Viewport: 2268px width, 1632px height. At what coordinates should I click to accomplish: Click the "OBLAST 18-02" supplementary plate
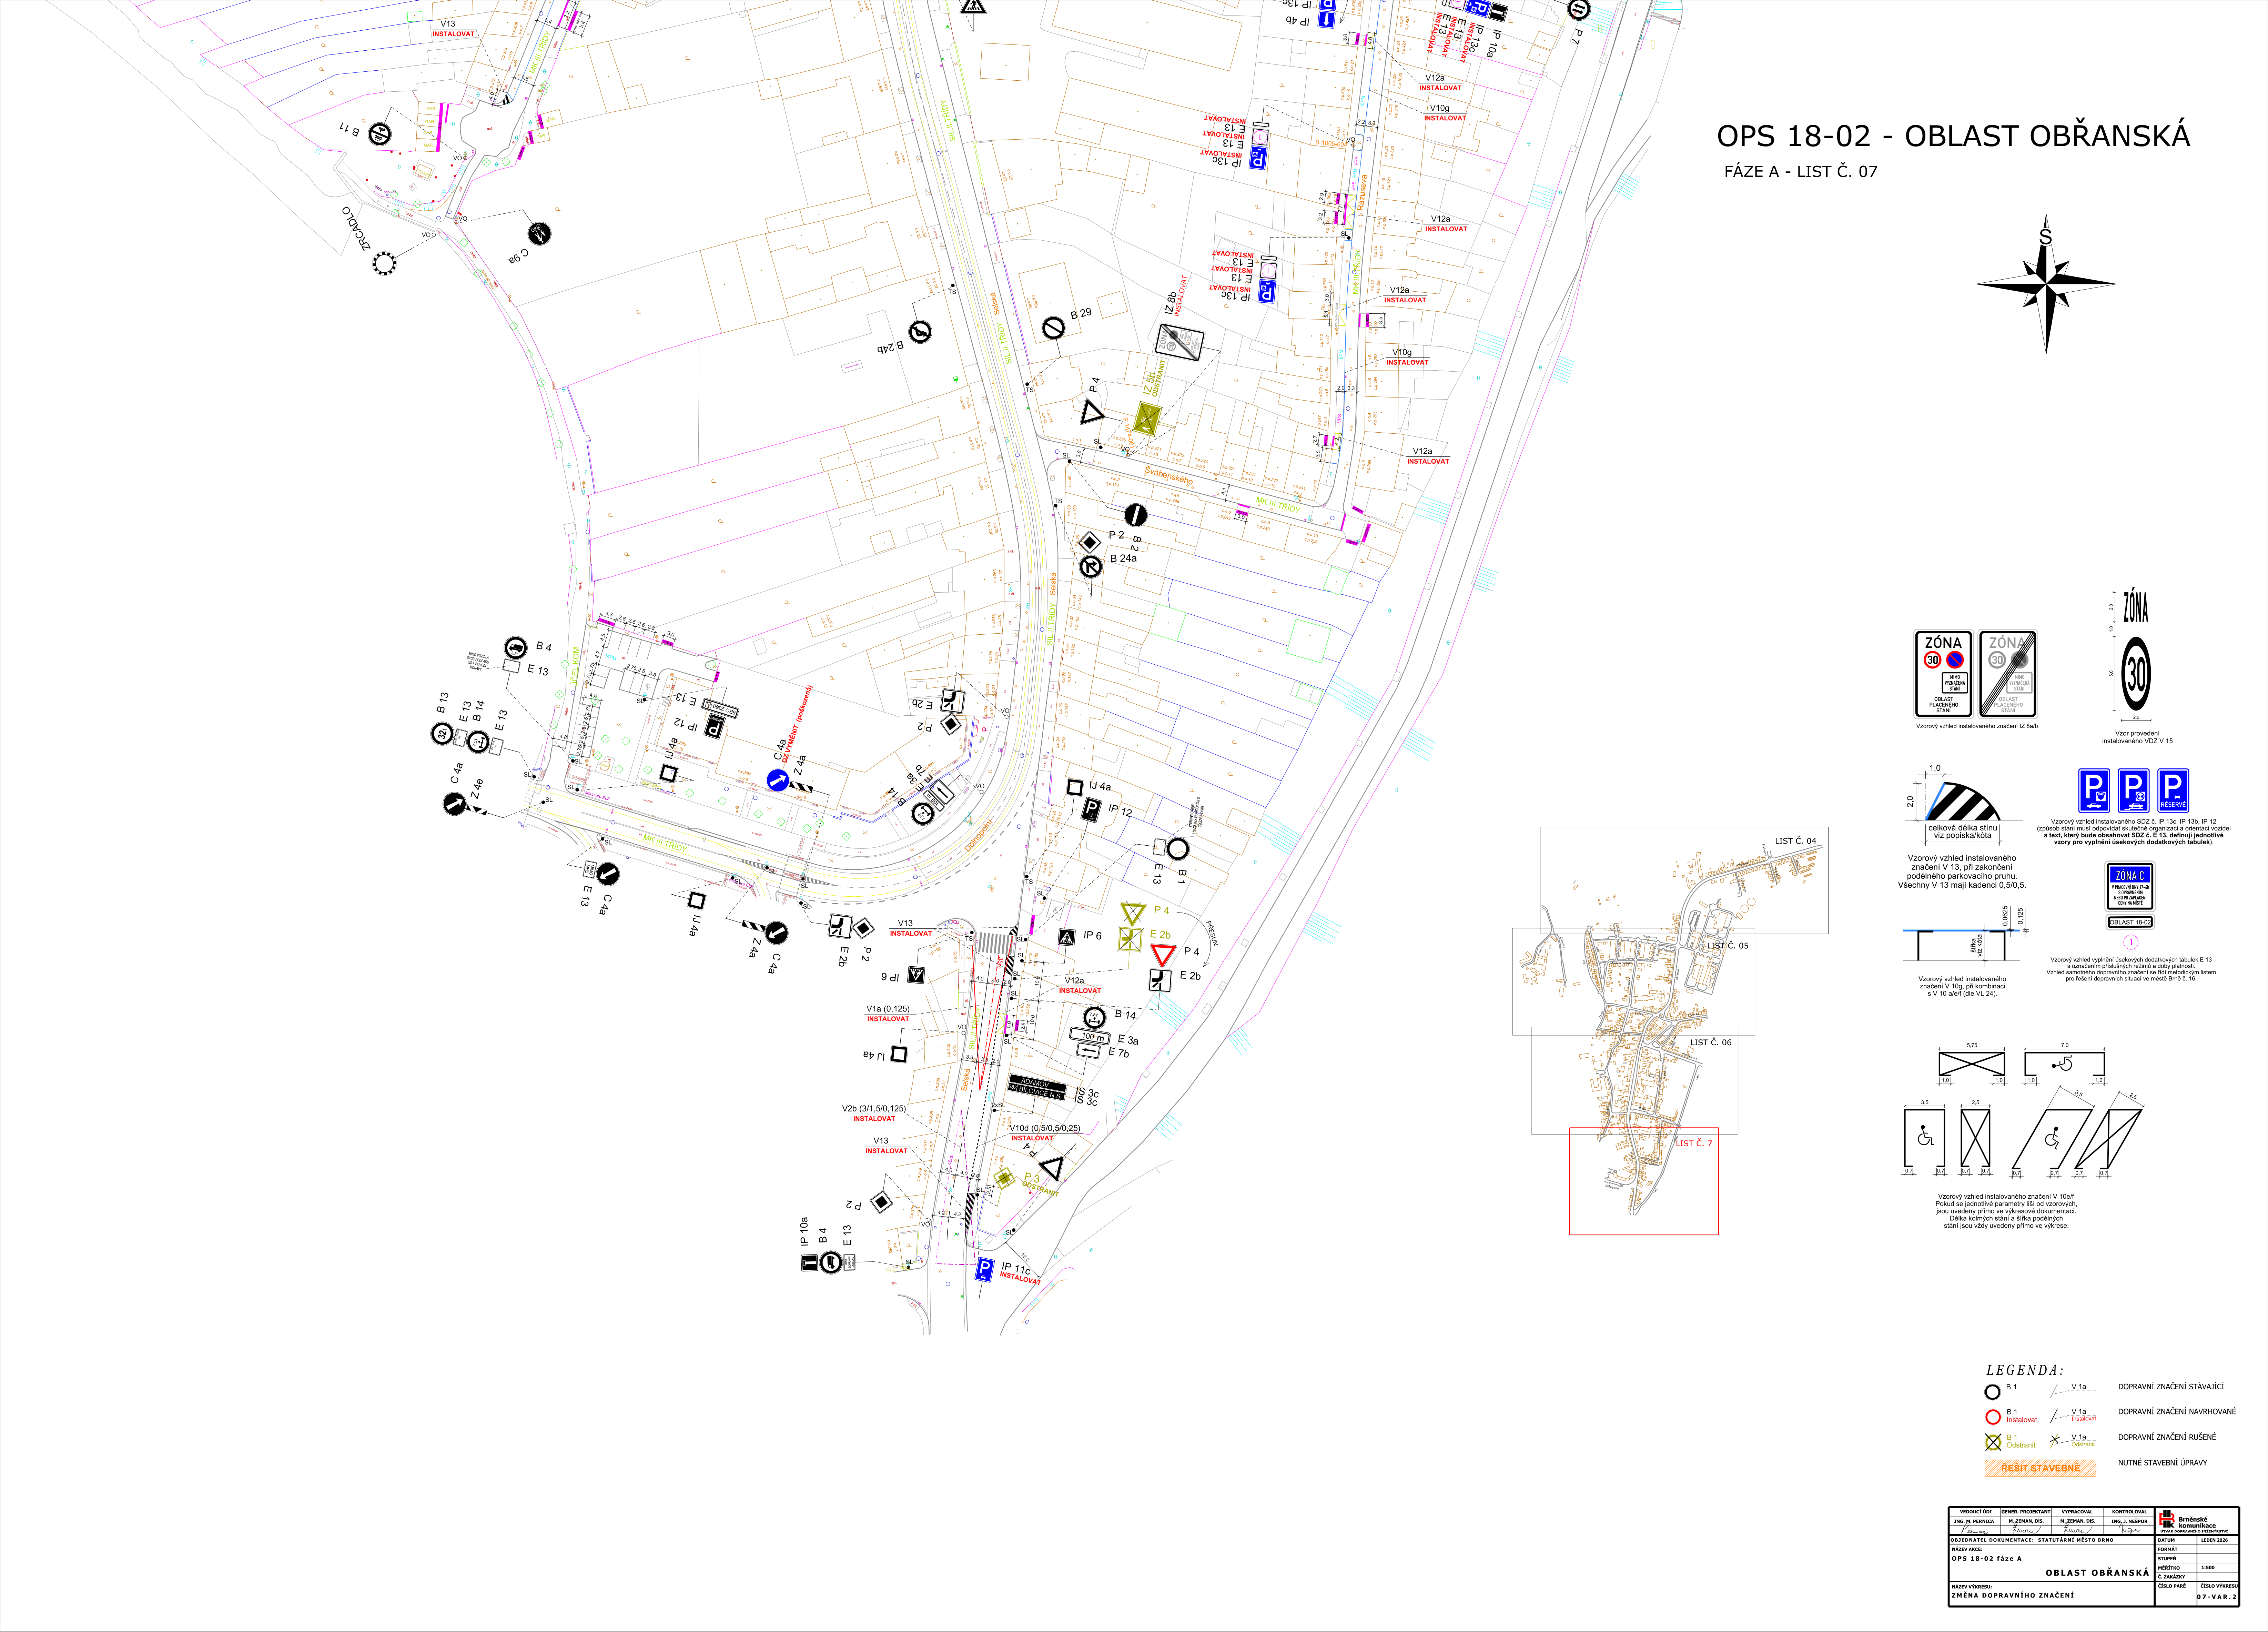tap(2130, 922)
